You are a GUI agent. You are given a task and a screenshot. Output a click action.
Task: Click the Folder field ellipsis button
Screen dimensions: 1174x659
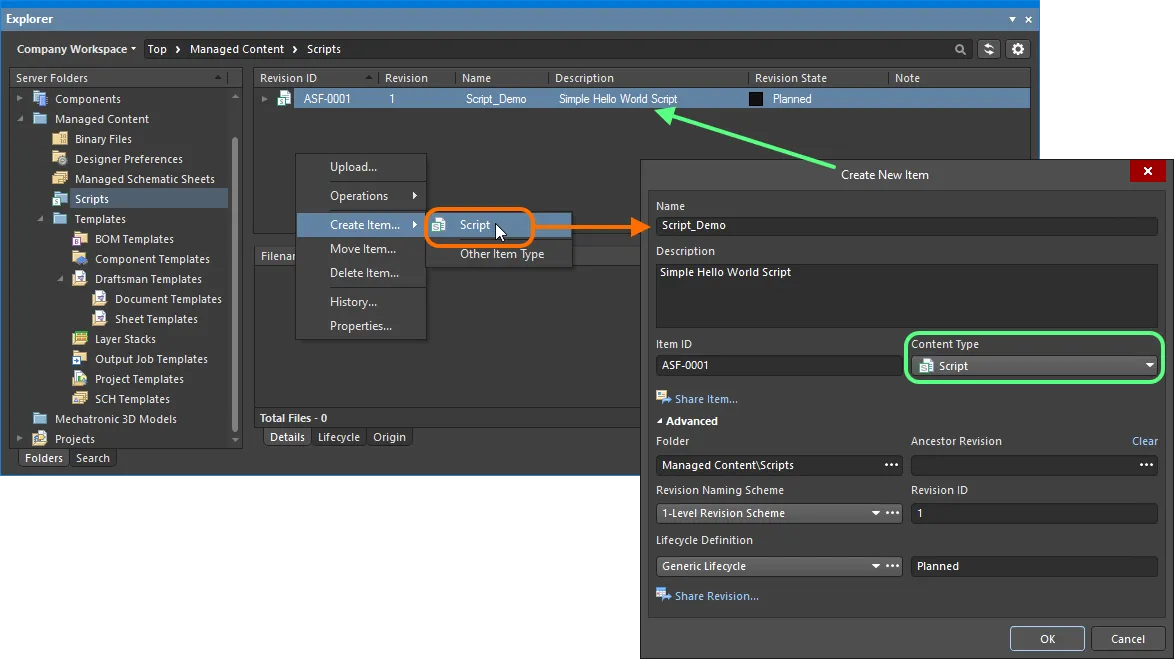[891, 465]
